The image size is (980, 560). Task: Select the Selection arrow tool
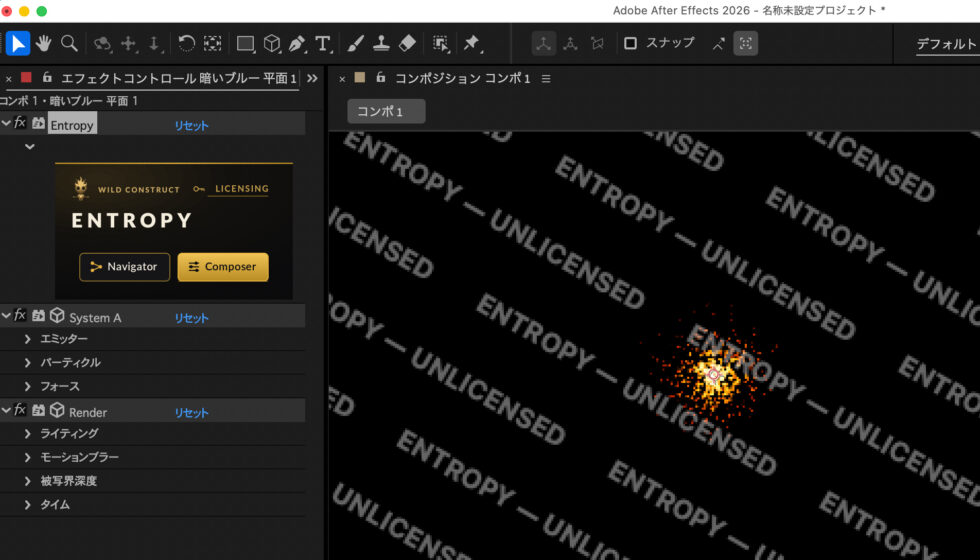coord(18,43)
